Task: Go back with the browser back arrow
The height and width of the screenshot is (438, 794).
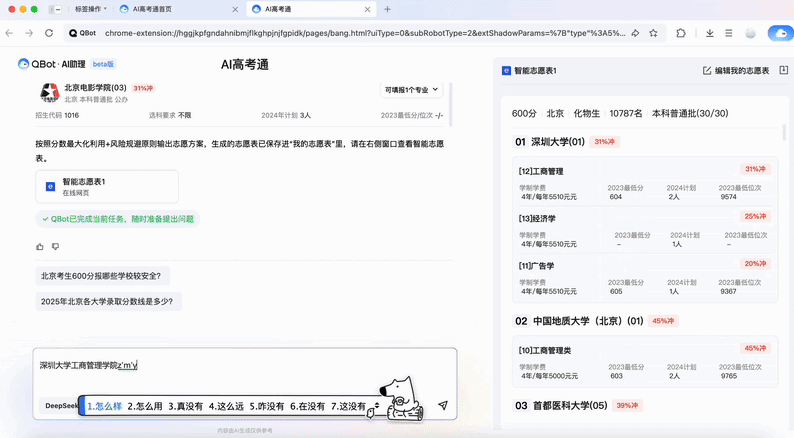Action: (9, 33)
